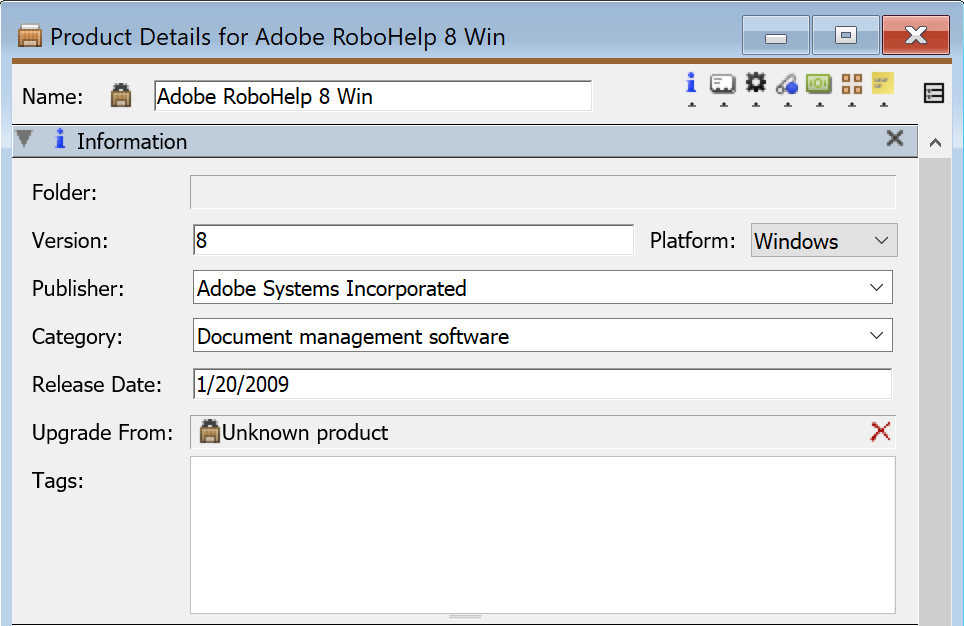Screen dimensions: 964x626
Task: Click inside the Tags text area
Action: tap(542, 535)
